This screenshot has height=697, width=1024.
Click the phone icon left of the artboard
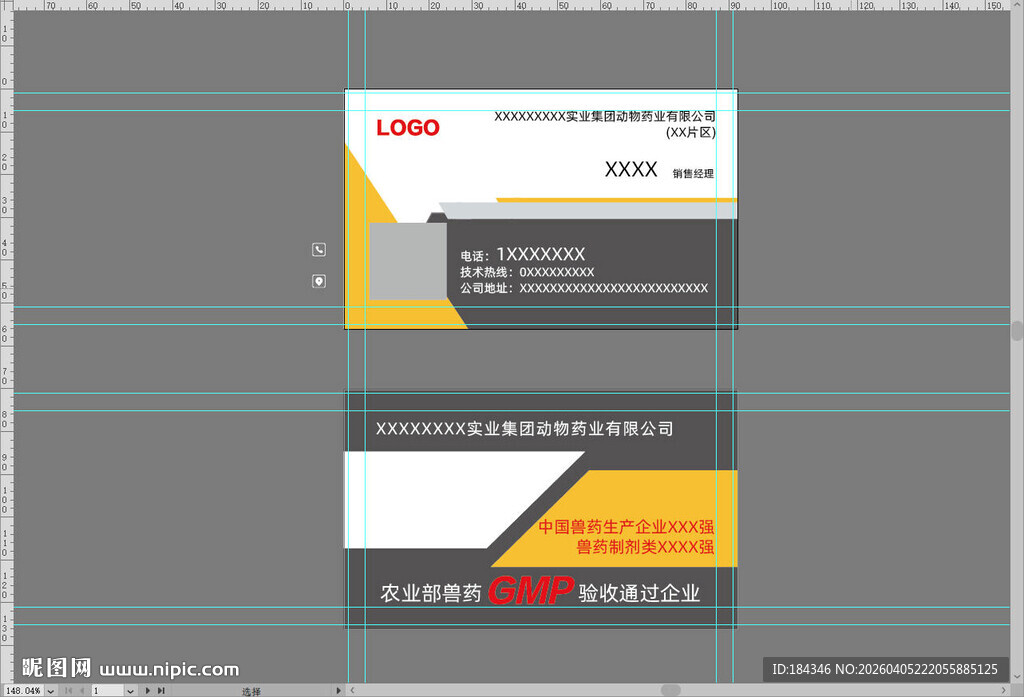(319, 250)
